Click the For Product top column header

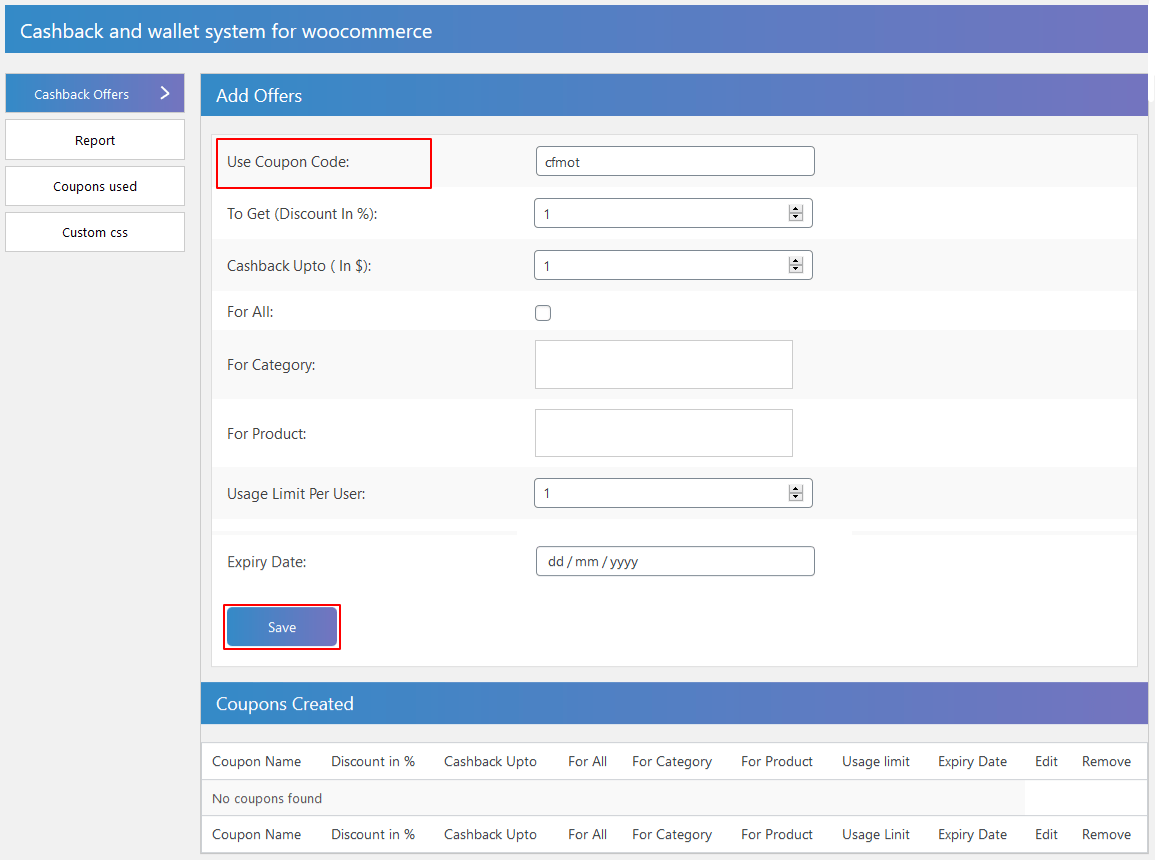point(776,761)
